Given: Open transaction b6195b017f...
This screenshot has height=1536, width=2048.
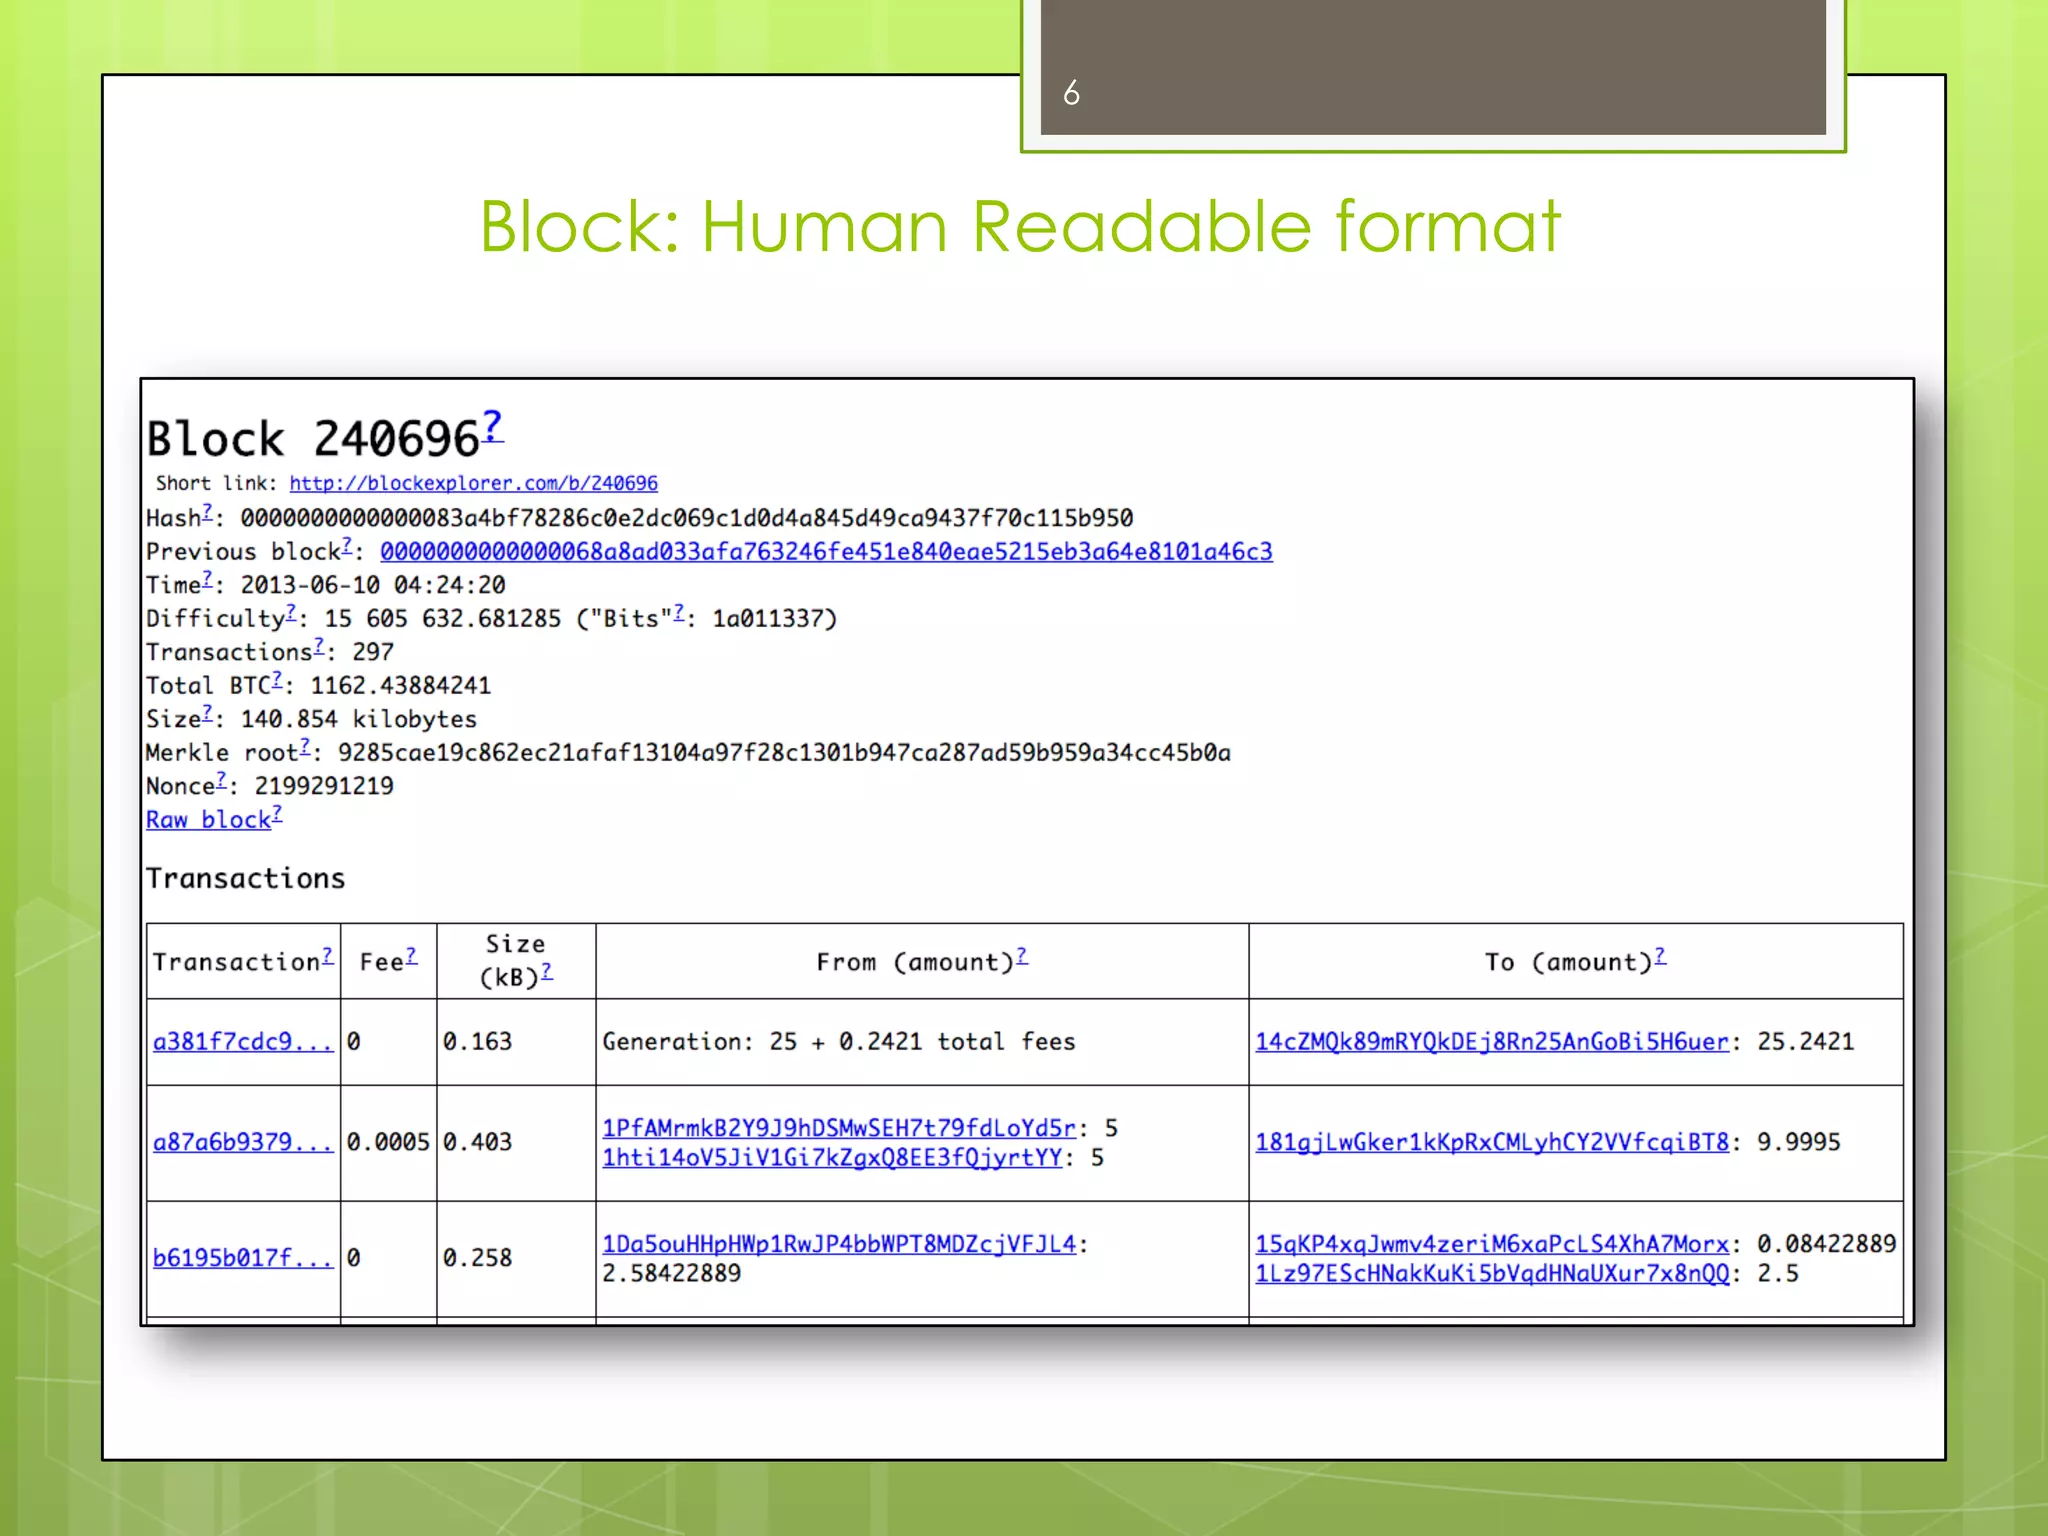Looking at the screenshot, I should click(x=242, y=1258).
